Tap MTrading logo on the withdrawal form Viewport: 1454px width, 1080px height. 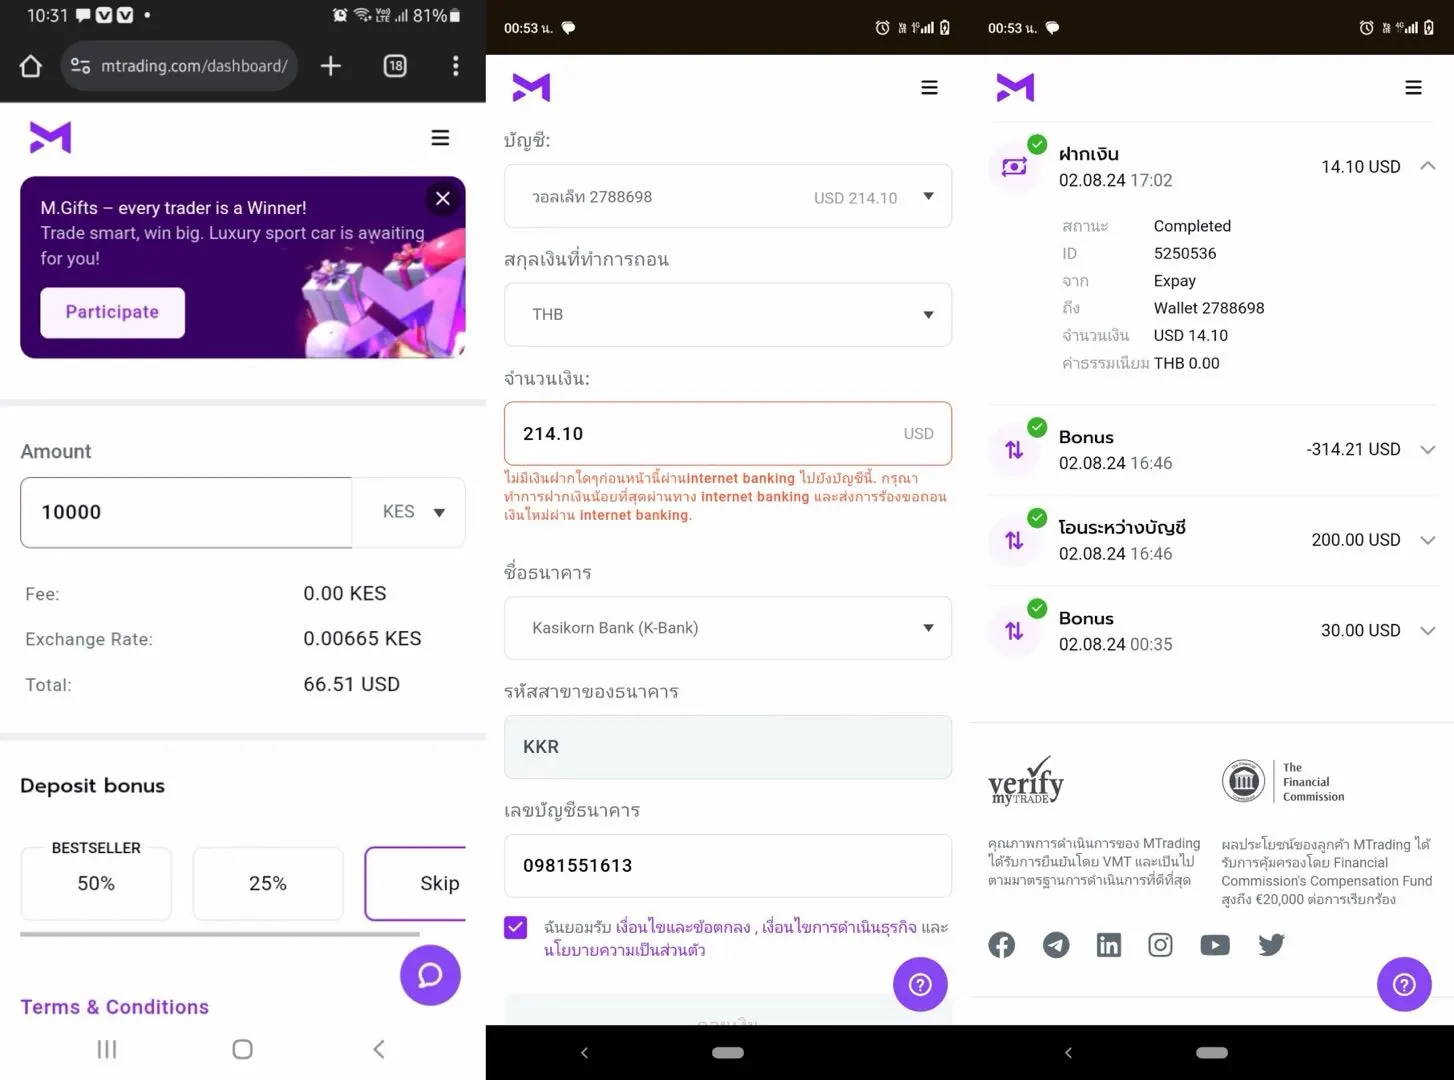click(531, 88)
